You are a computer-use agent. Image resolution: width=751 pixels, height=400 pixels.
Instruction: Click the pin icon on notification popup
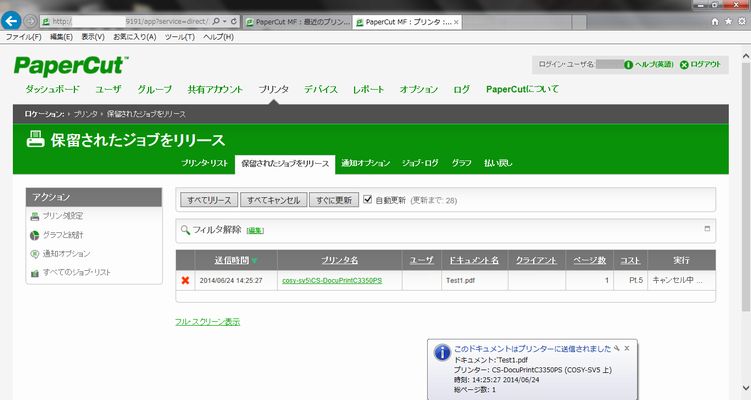(x=617, y=348)
